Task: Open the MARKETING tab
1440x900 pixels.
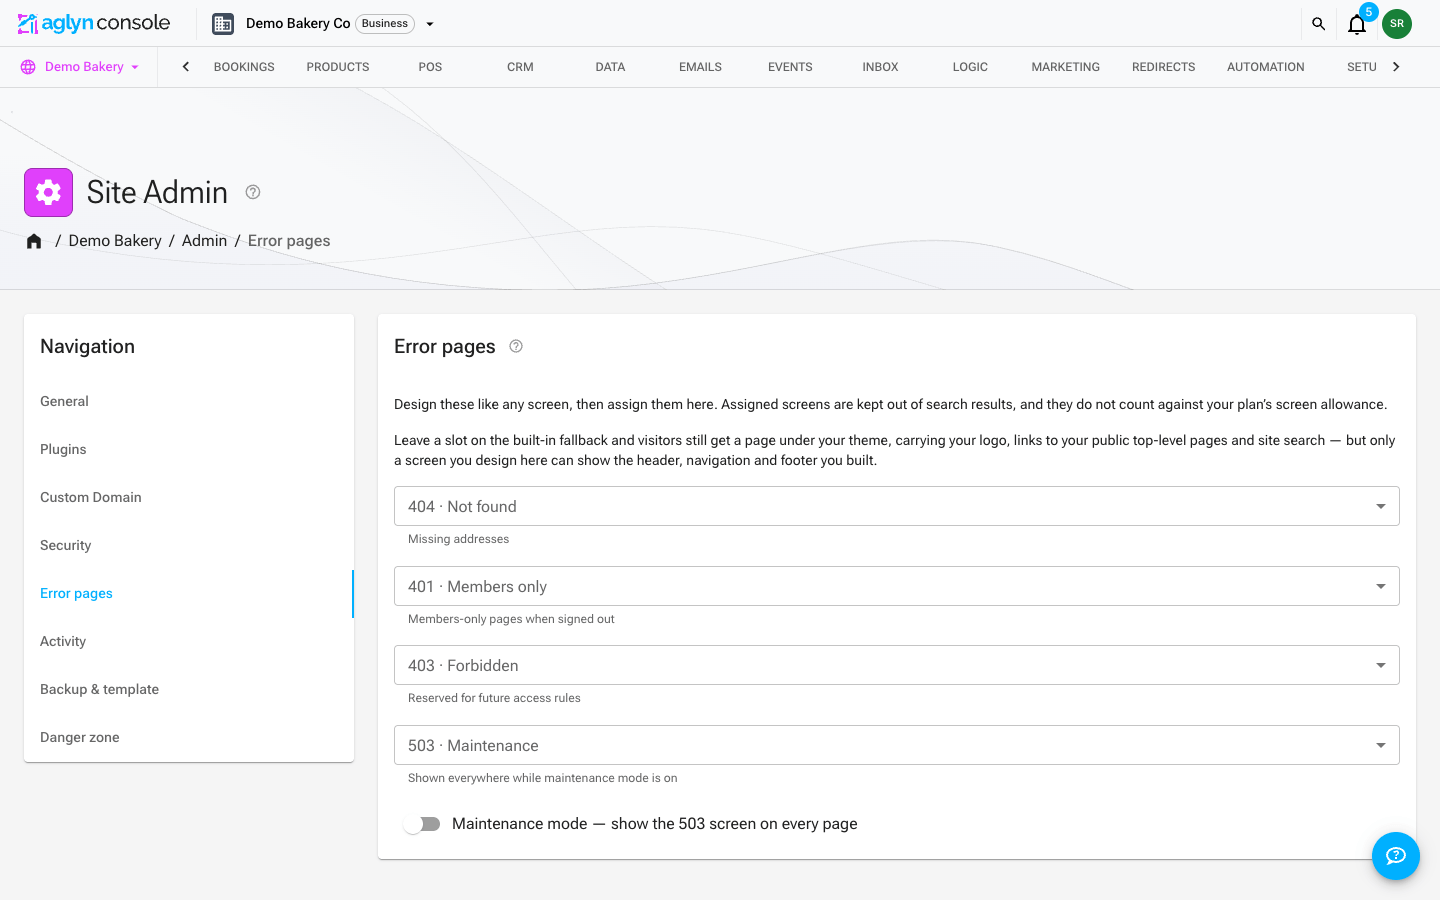Action: [1066, 67]
